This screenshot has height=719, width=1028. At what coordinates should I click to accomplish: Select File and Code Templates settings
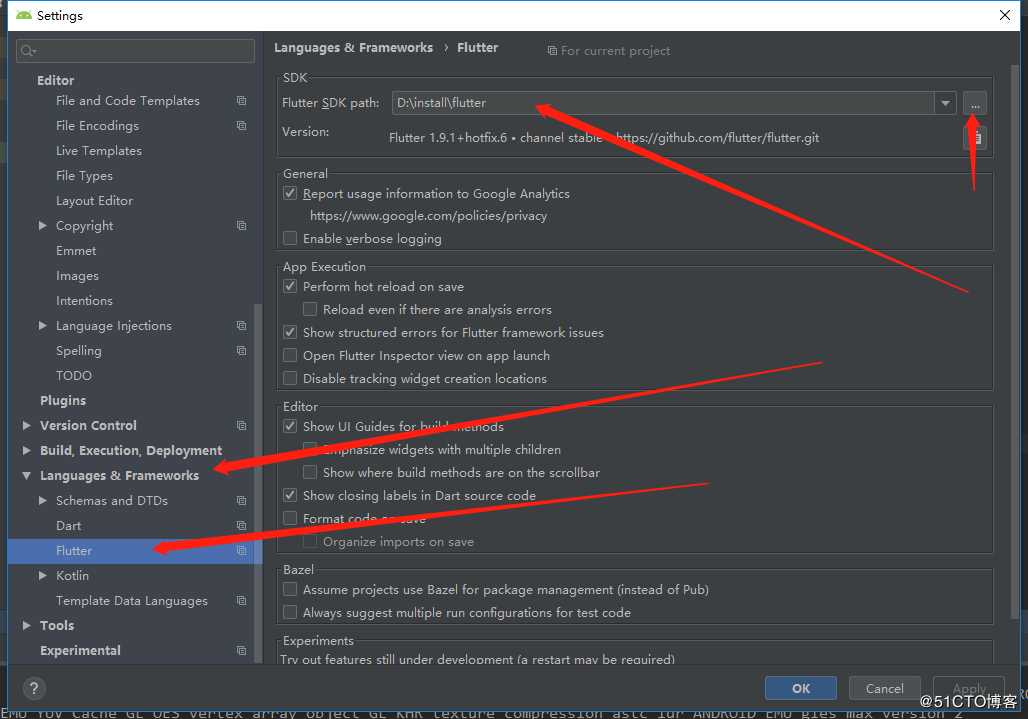(128, 101)
